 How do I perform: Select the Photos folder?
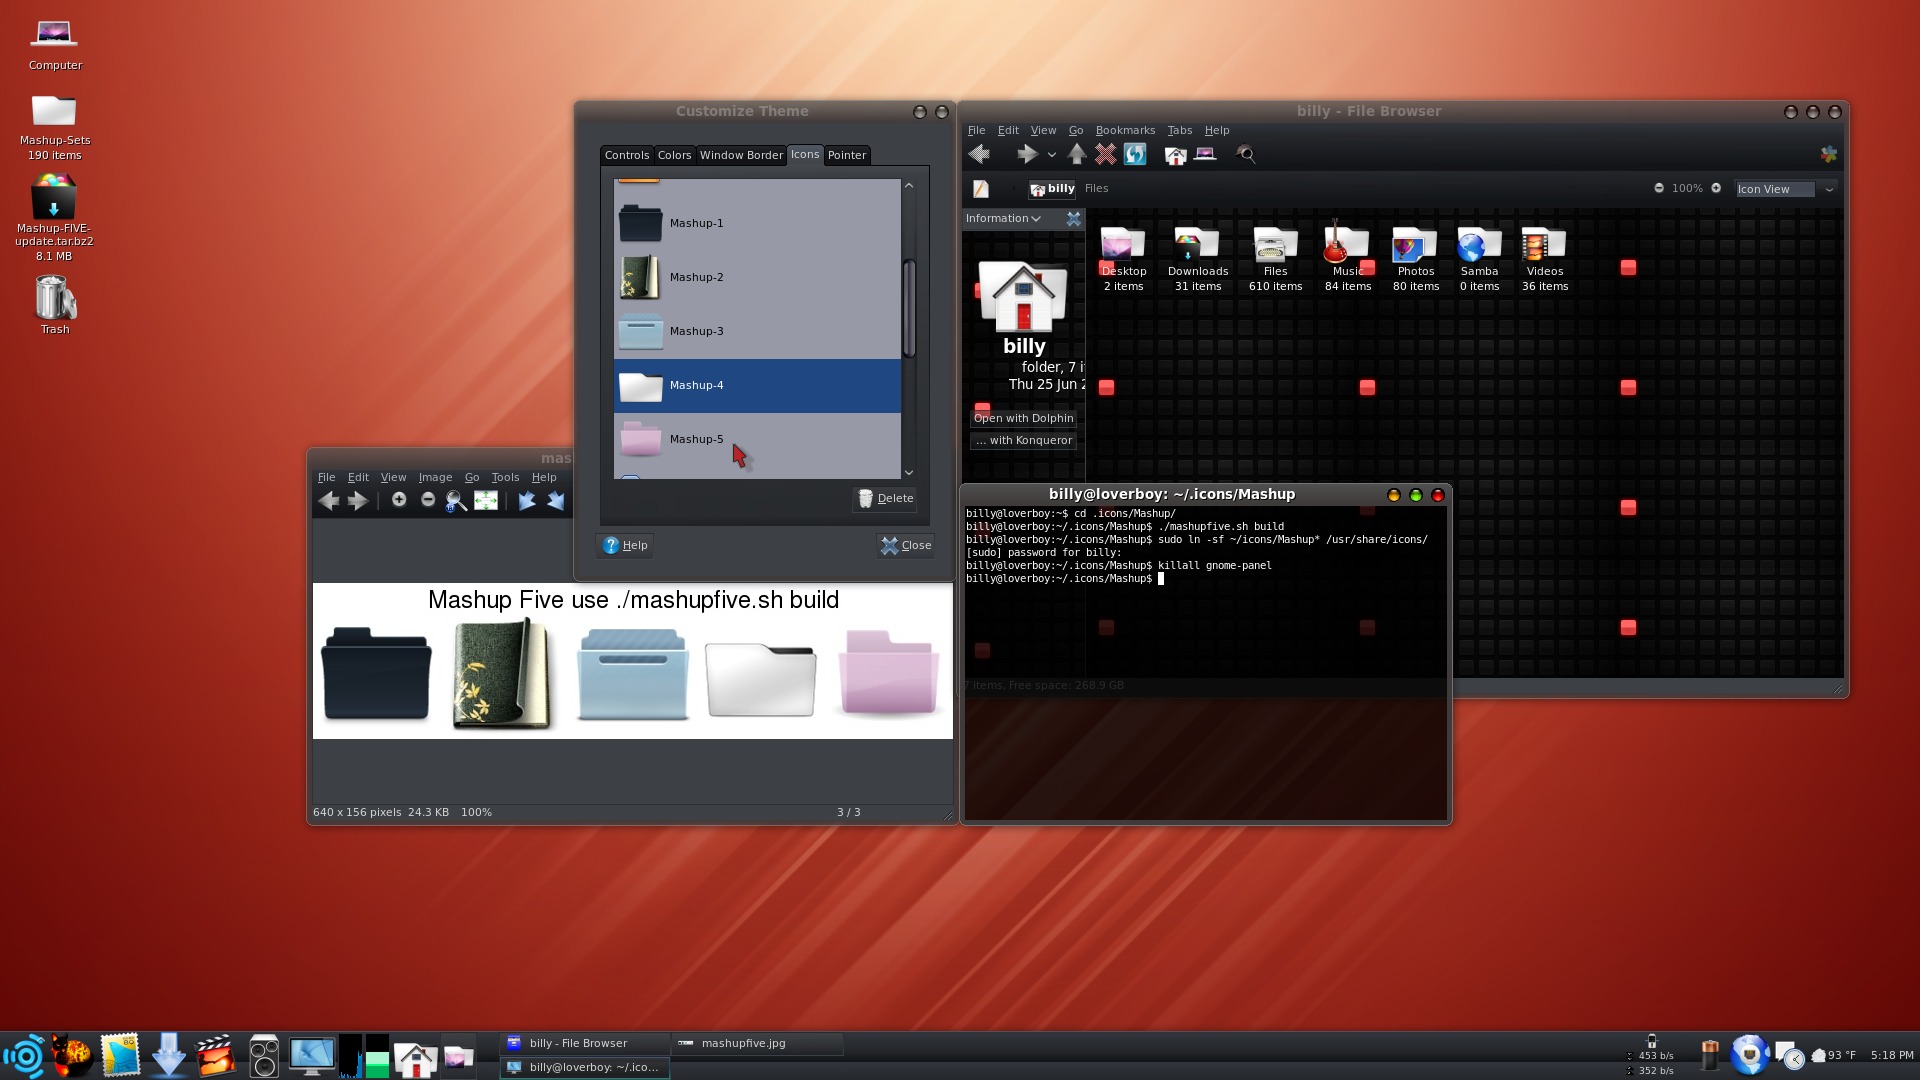click(1415, 260)
